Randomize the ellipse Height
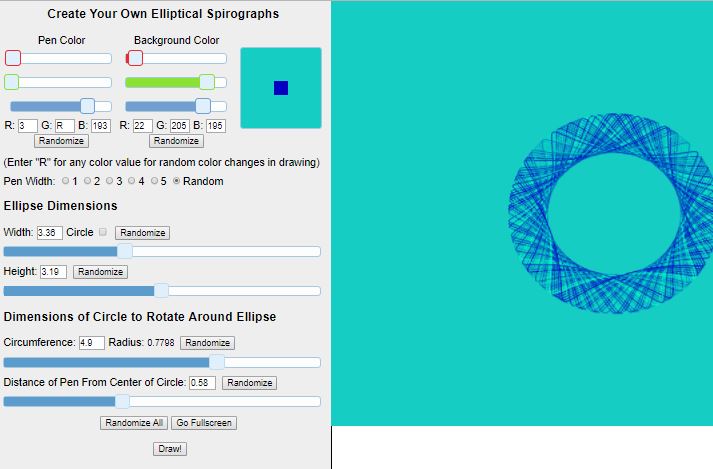Screen dimensions: 713x469 tap(100, 272)
